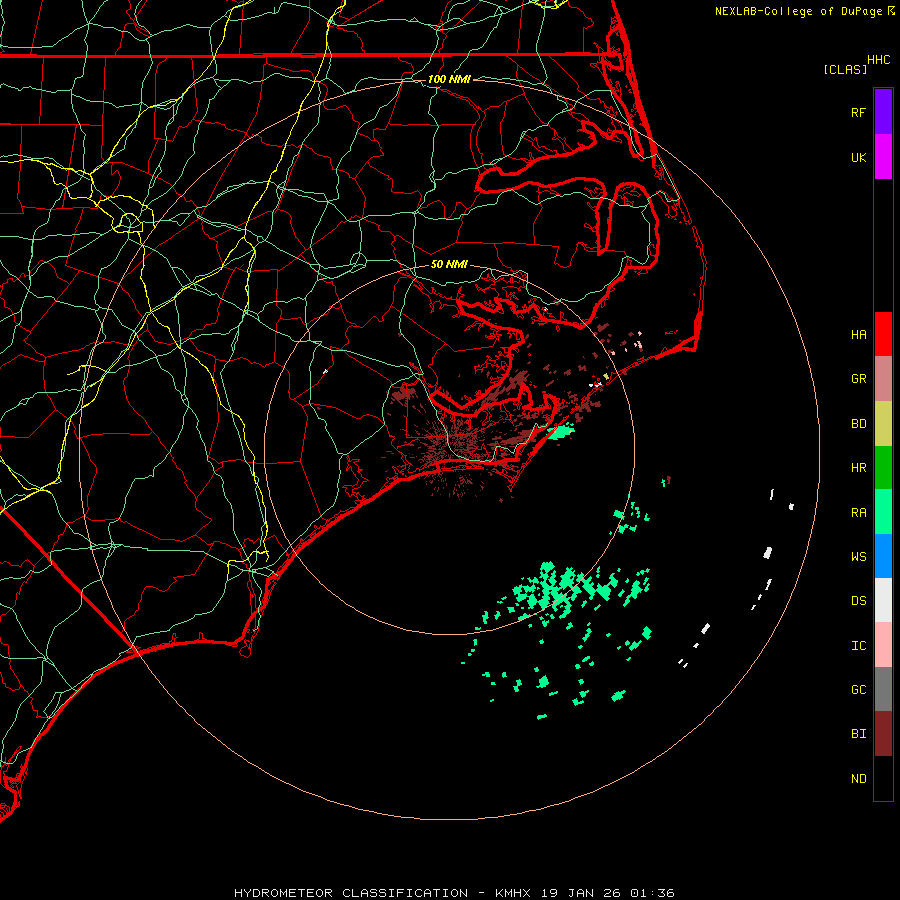Click the RF legend label

pos(858,112)
